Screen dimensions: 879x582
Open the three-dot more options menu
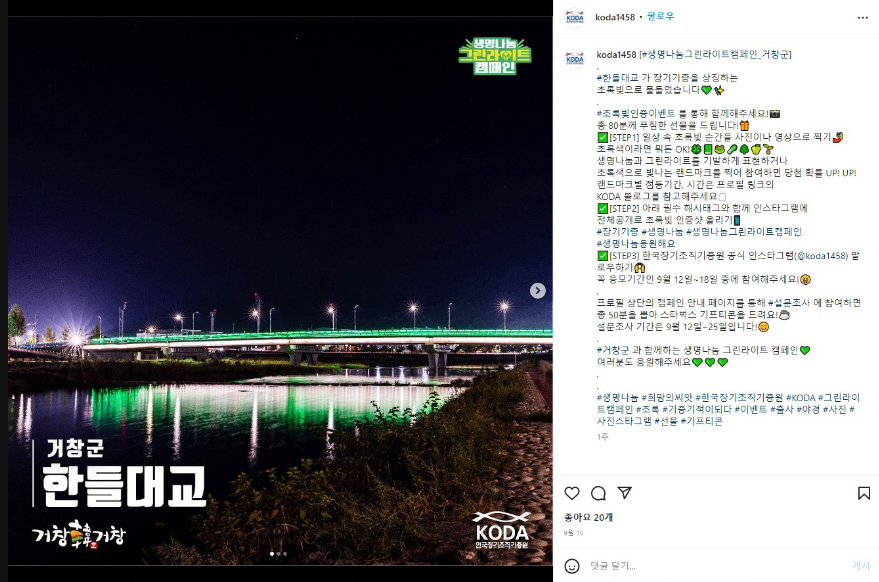(863, 17)
